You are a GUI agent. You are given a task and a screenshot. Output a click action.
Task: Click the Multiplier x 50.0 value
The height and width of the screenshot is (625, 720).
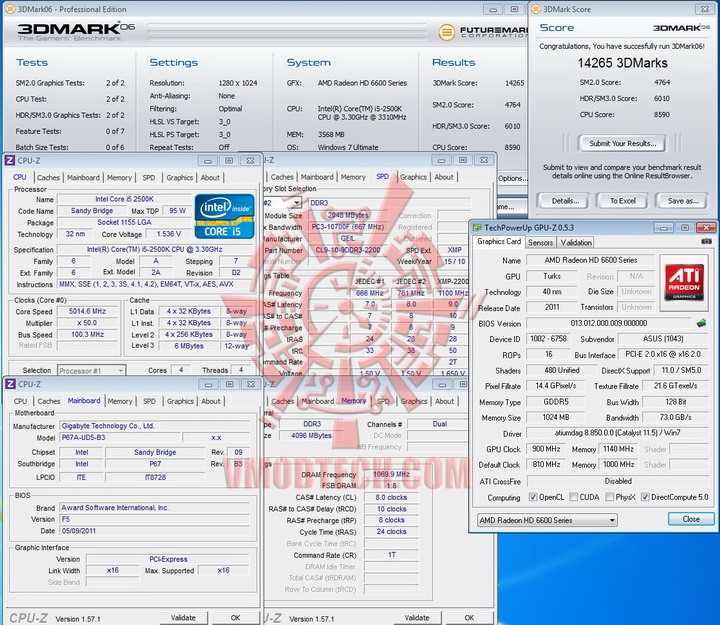(87, 322)
